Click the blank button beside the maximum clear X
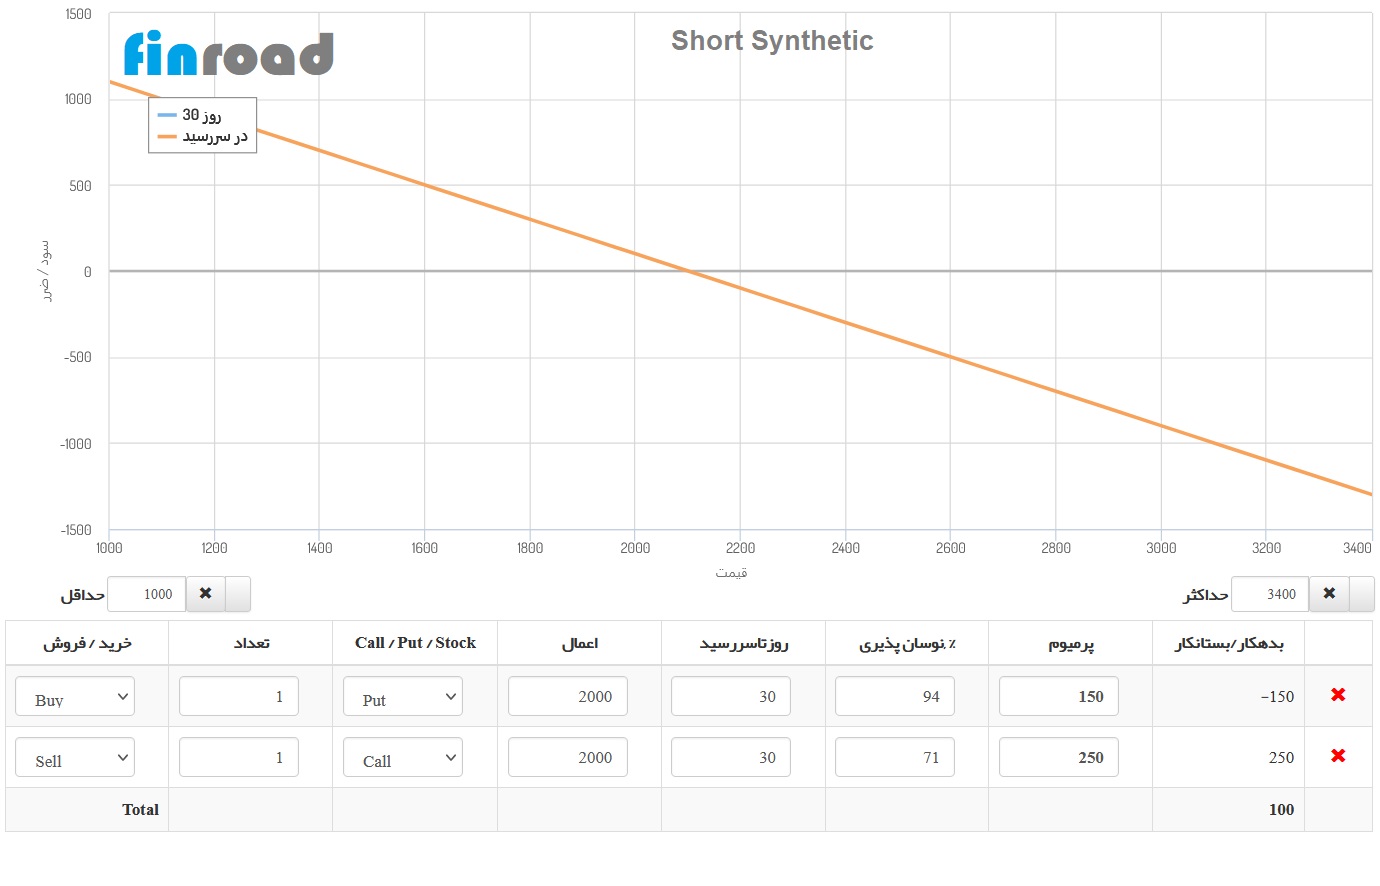The image size is (1380, 886). [1362, 594]
